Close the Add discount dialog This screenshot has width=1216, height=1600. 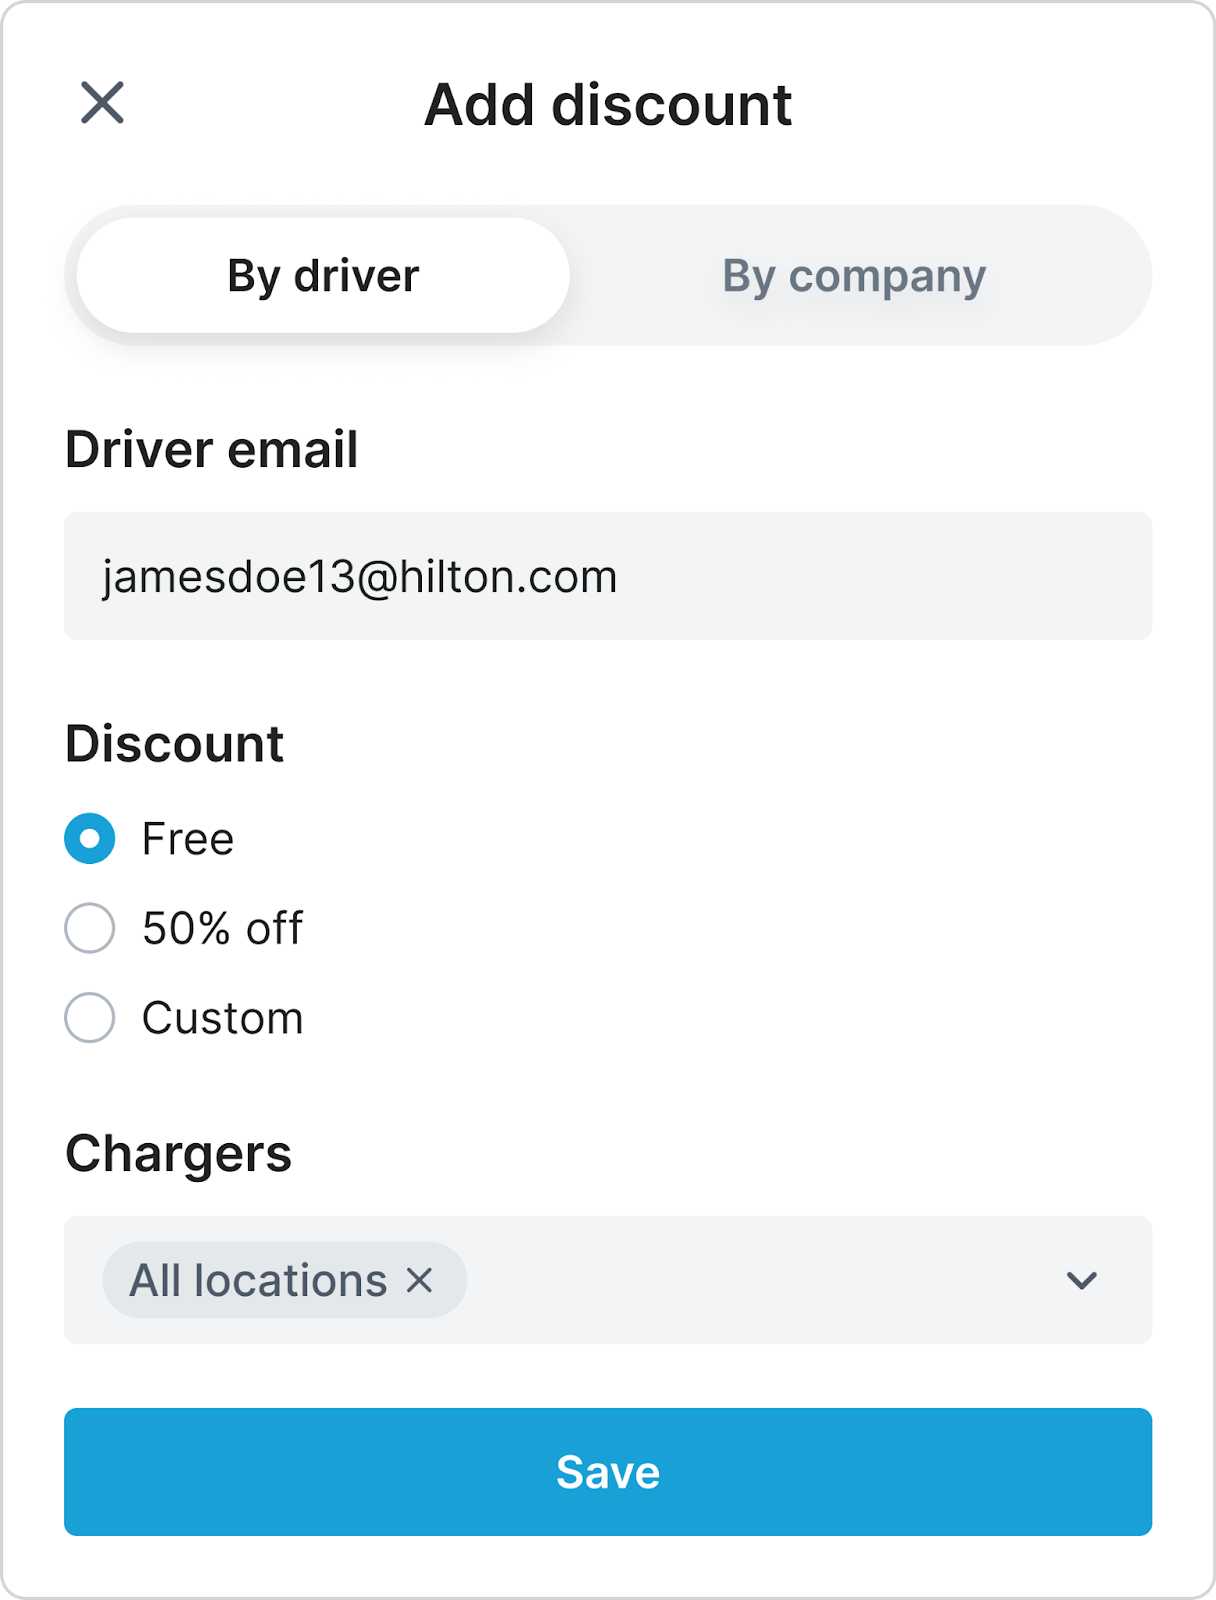pos(102,103)
